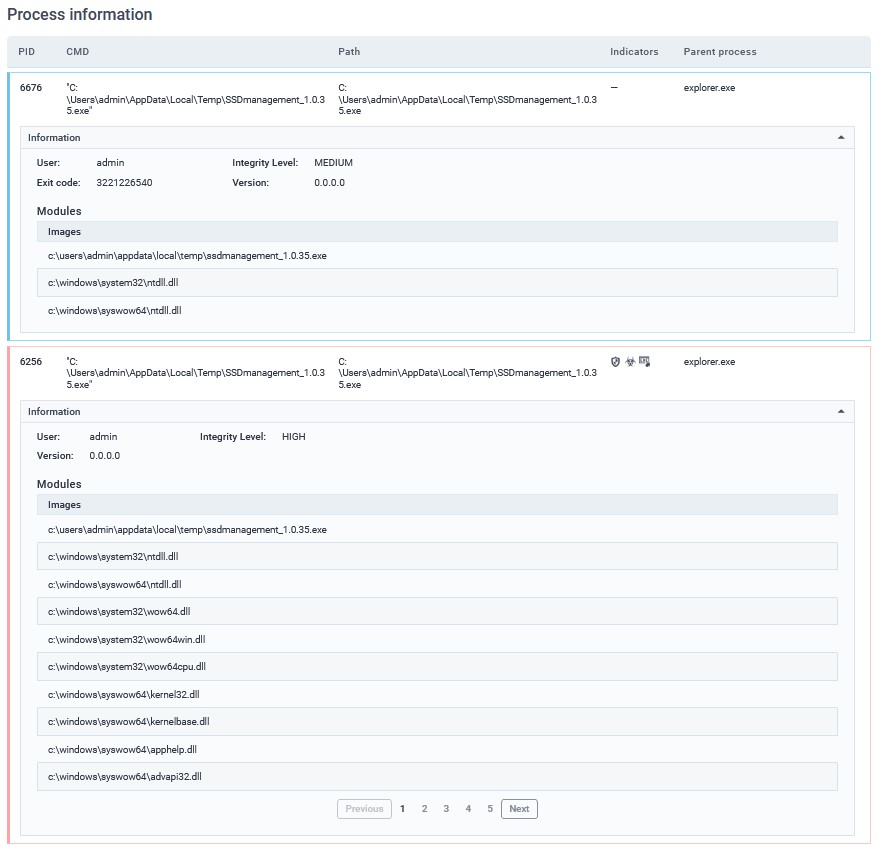Click ssdmanagement_1.0.35.exe image in process 6676
The width and height of the screenshot is (884, 845).
click(437, 256)
